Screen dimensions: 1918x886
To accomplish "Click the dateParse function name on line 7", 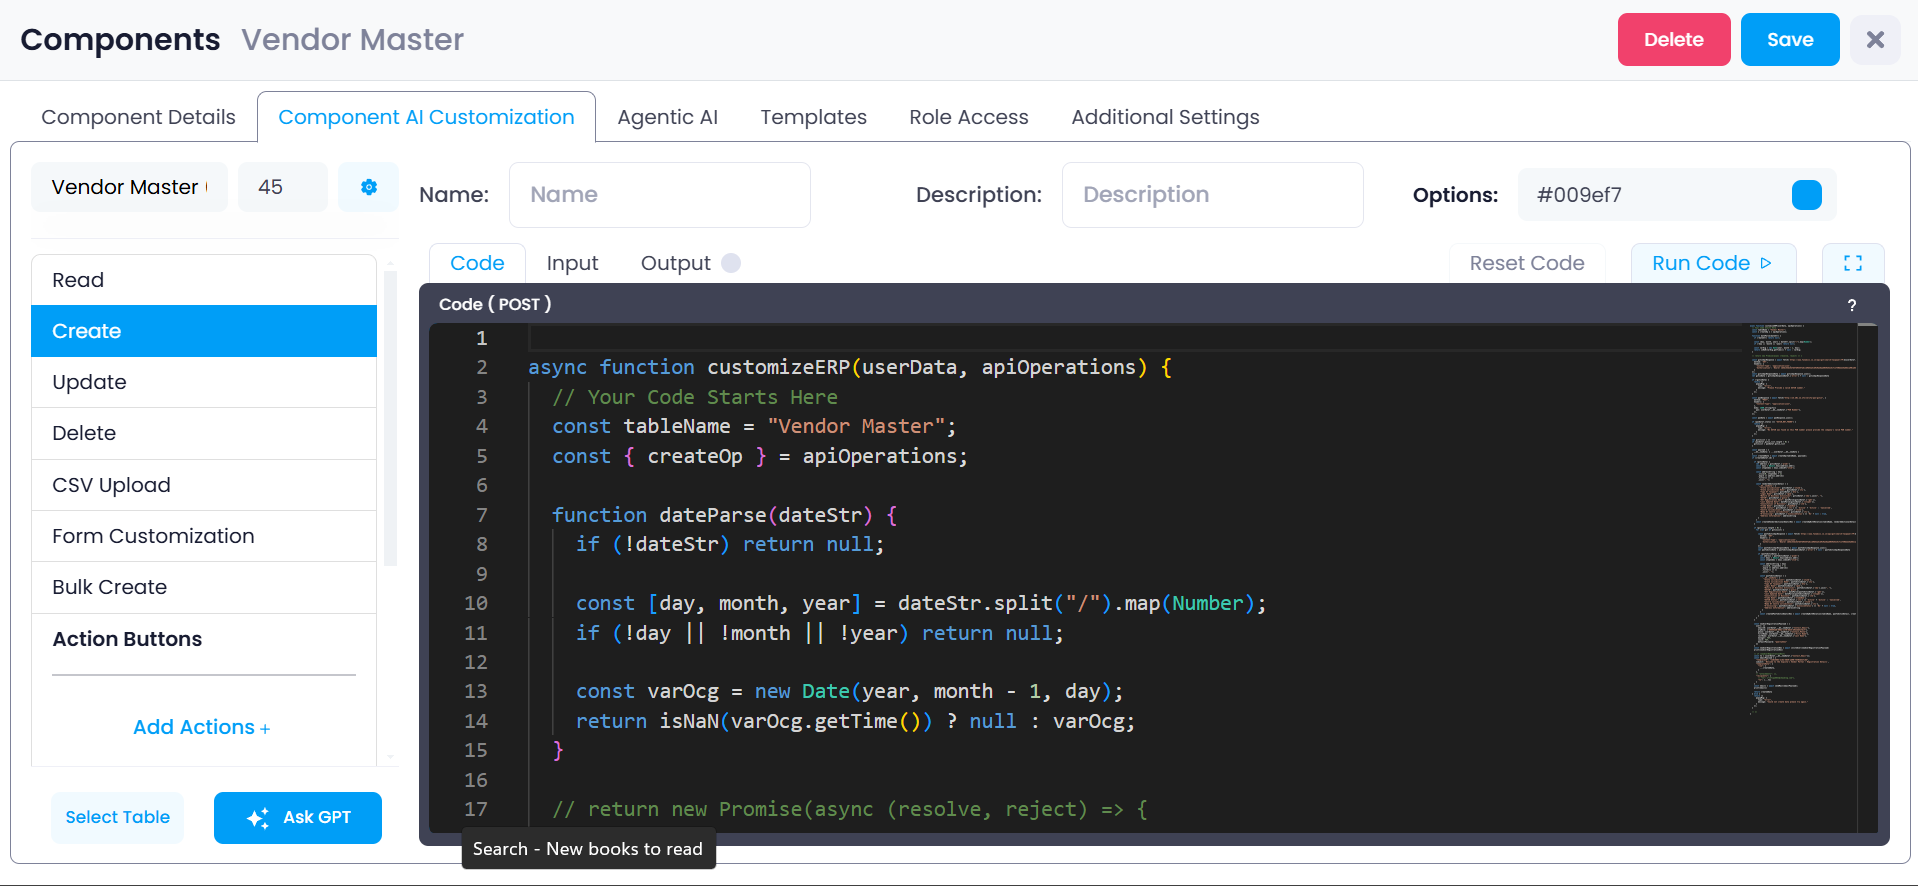I will point(712,515).
